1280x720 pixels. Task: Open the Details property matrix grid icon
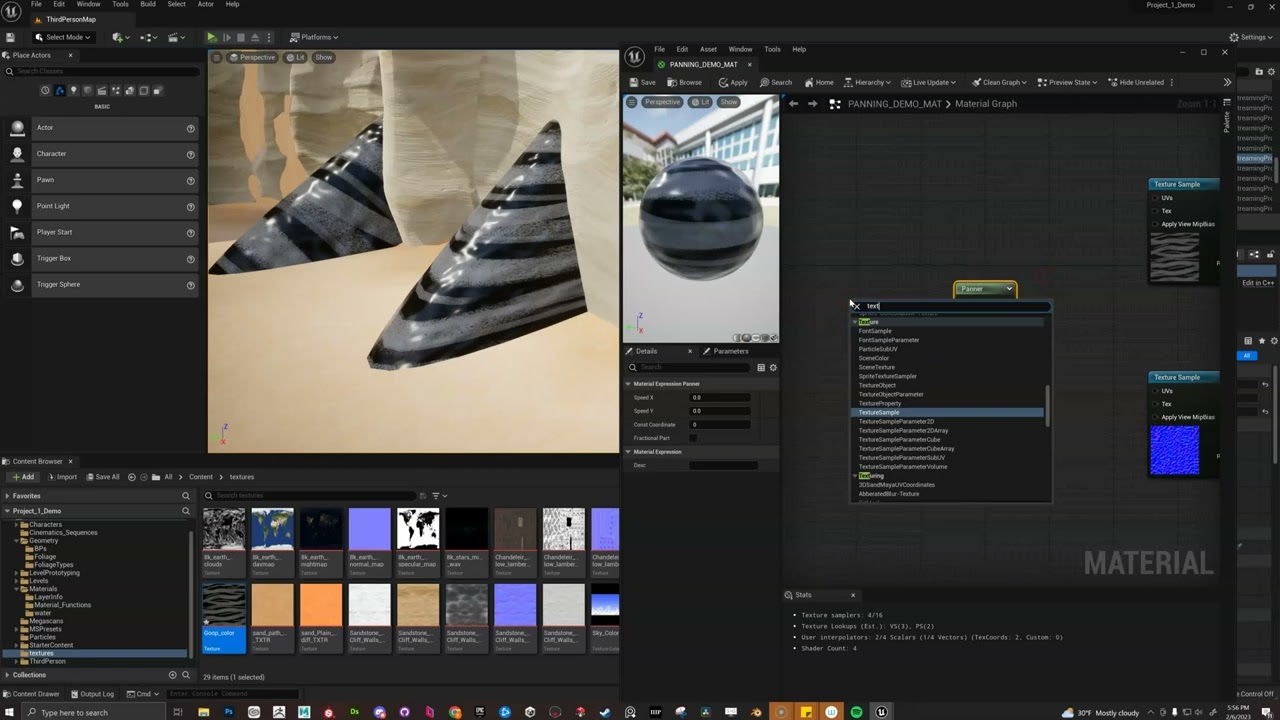coord(761,367)
